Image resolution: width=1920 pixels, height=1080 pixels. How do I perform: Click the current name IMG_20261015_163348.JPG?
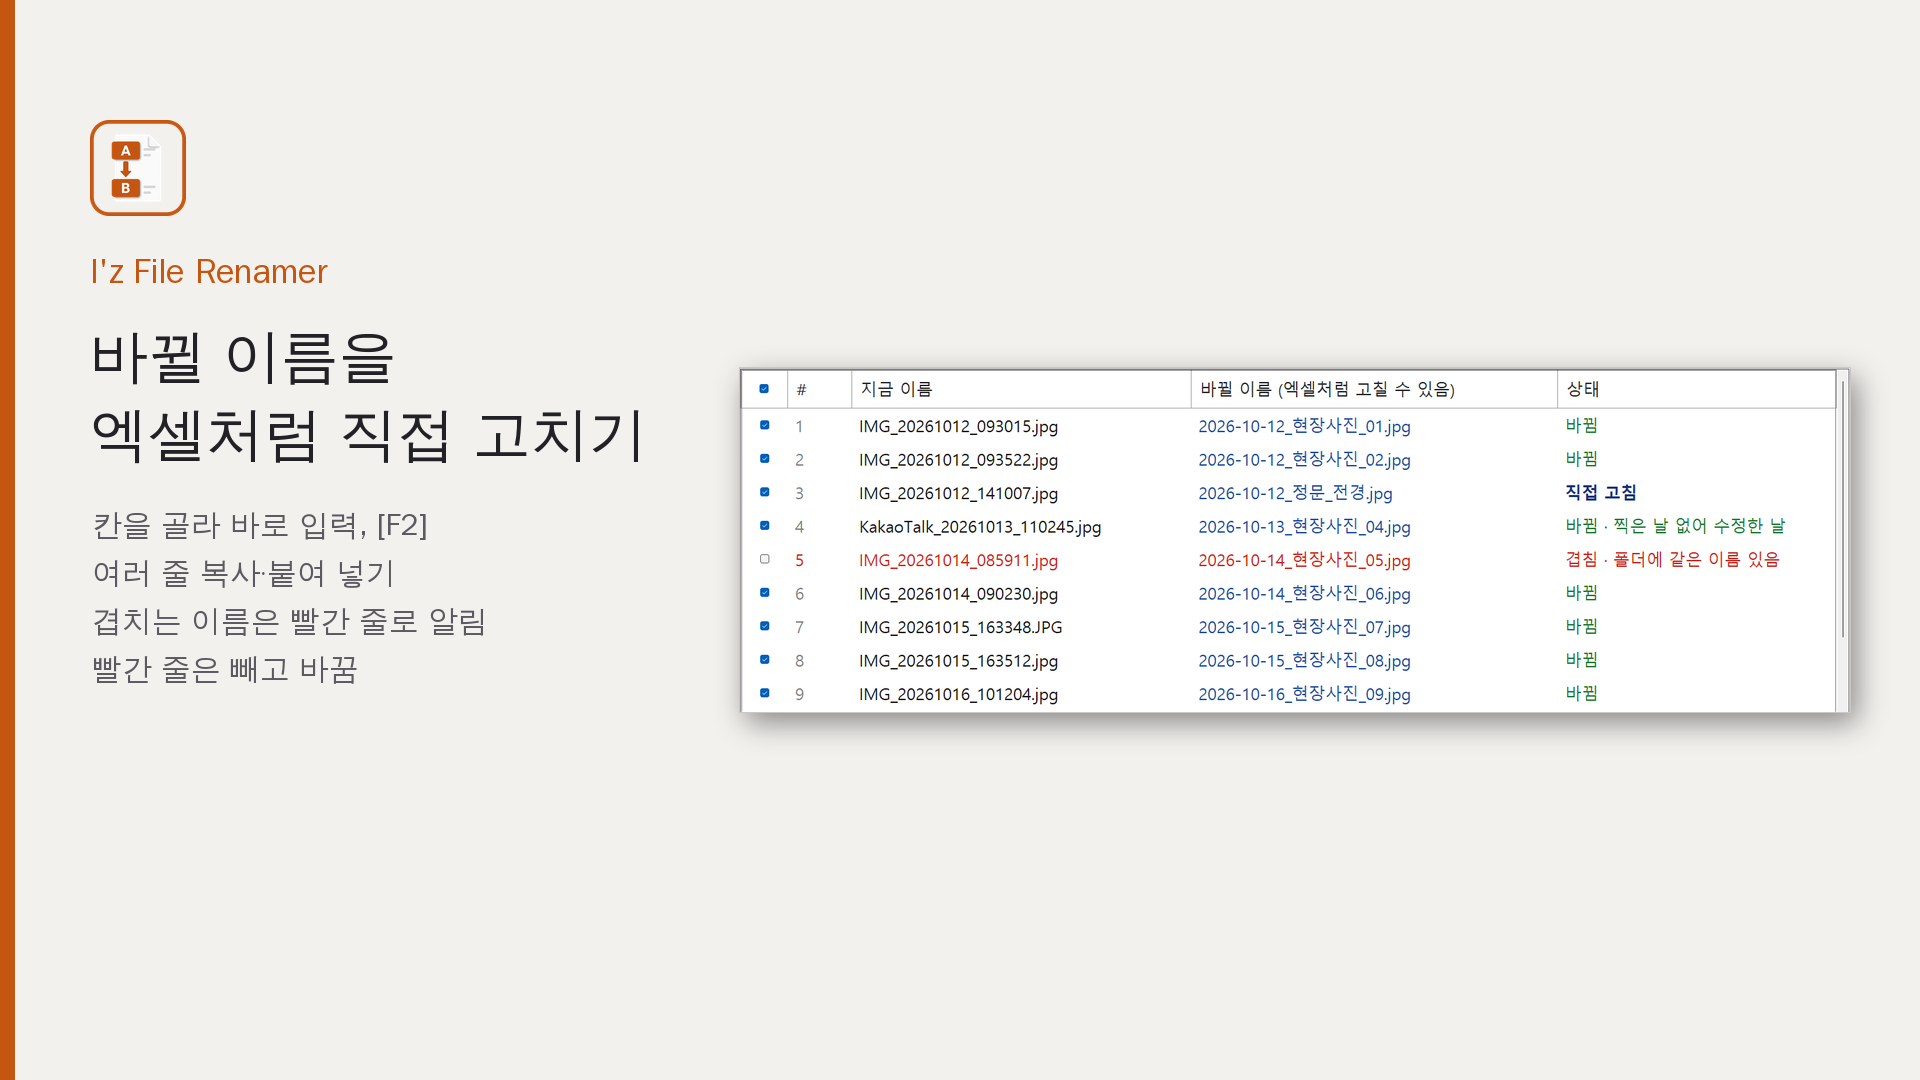tap(960, 627)
